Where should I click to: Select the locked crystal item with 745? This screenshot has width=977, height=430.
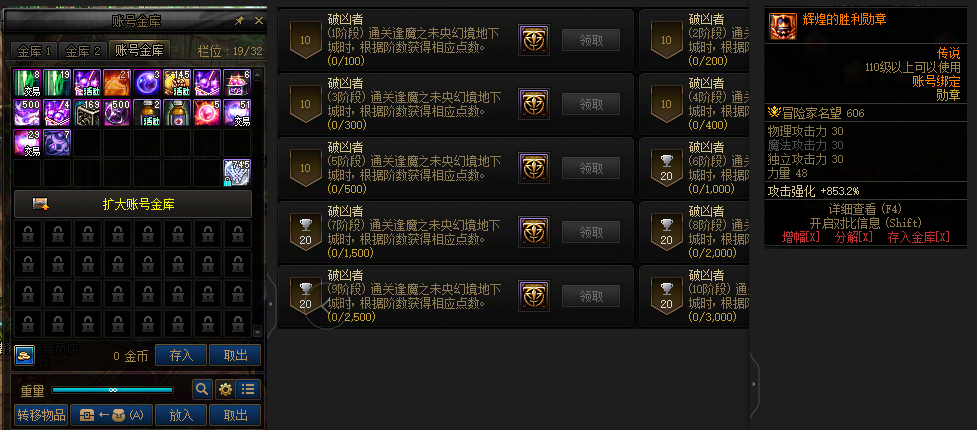click(237, 173)
